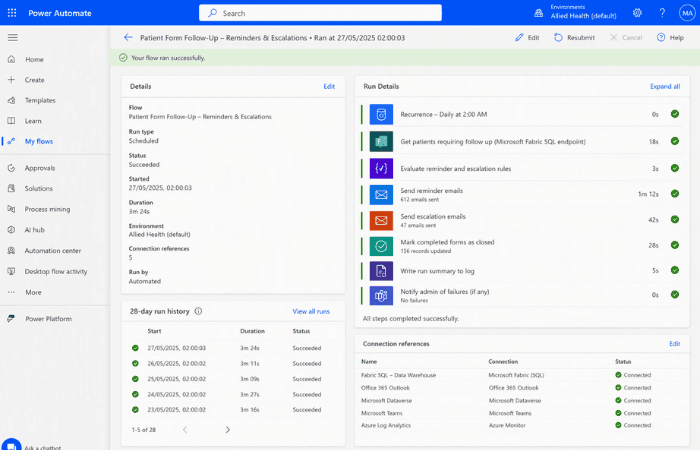
Task: Open the Send reminder emails step icon
Action: [381, 194]
